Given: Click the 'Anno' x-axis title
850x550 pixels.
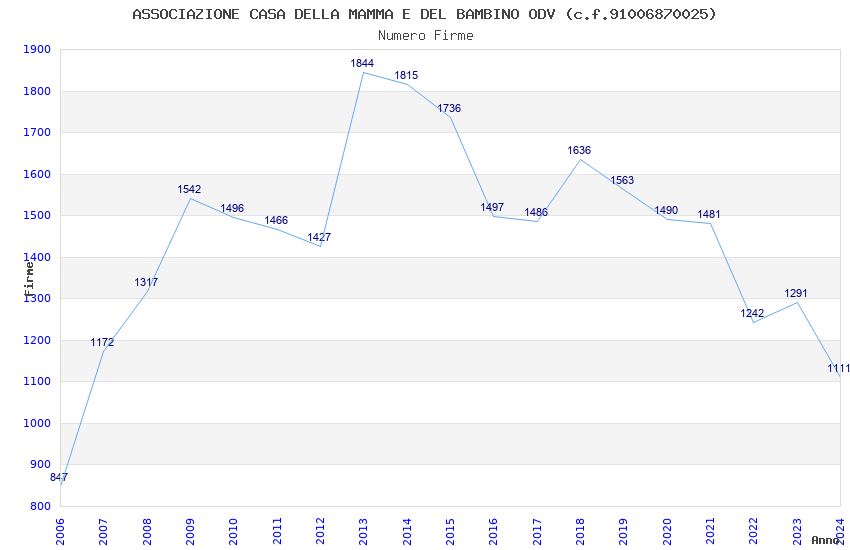Looking at the screenshot, I should 825,540.
